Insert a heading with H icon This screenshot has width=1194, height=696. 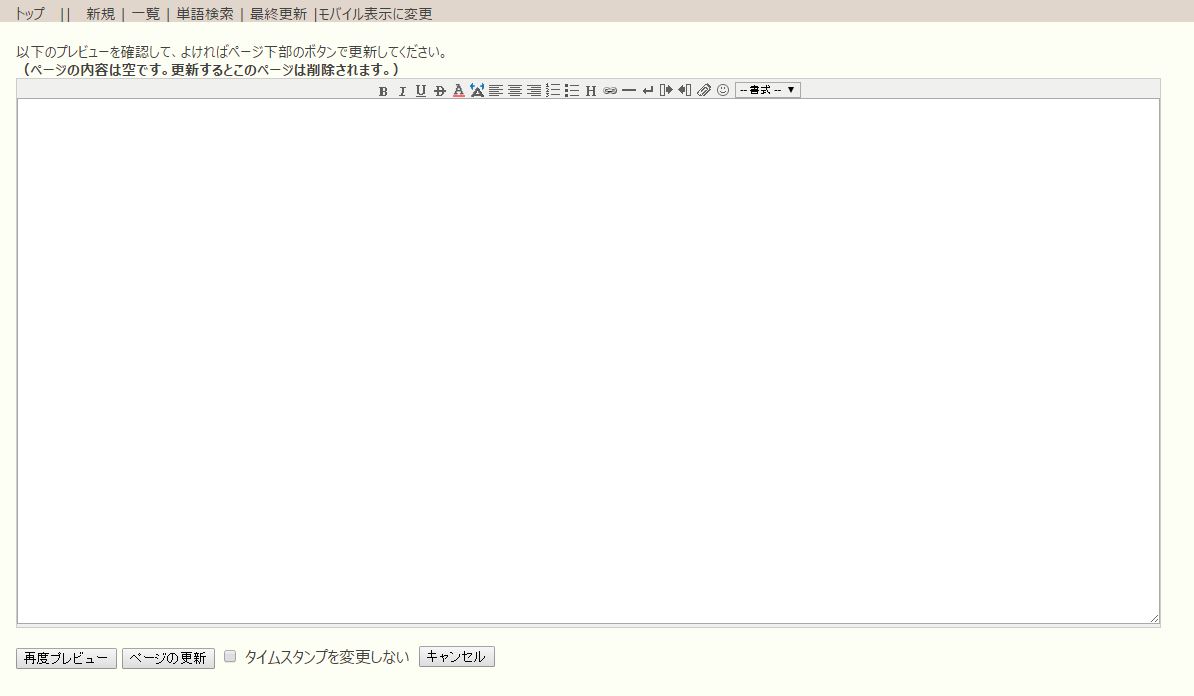(x=591, y=91)
